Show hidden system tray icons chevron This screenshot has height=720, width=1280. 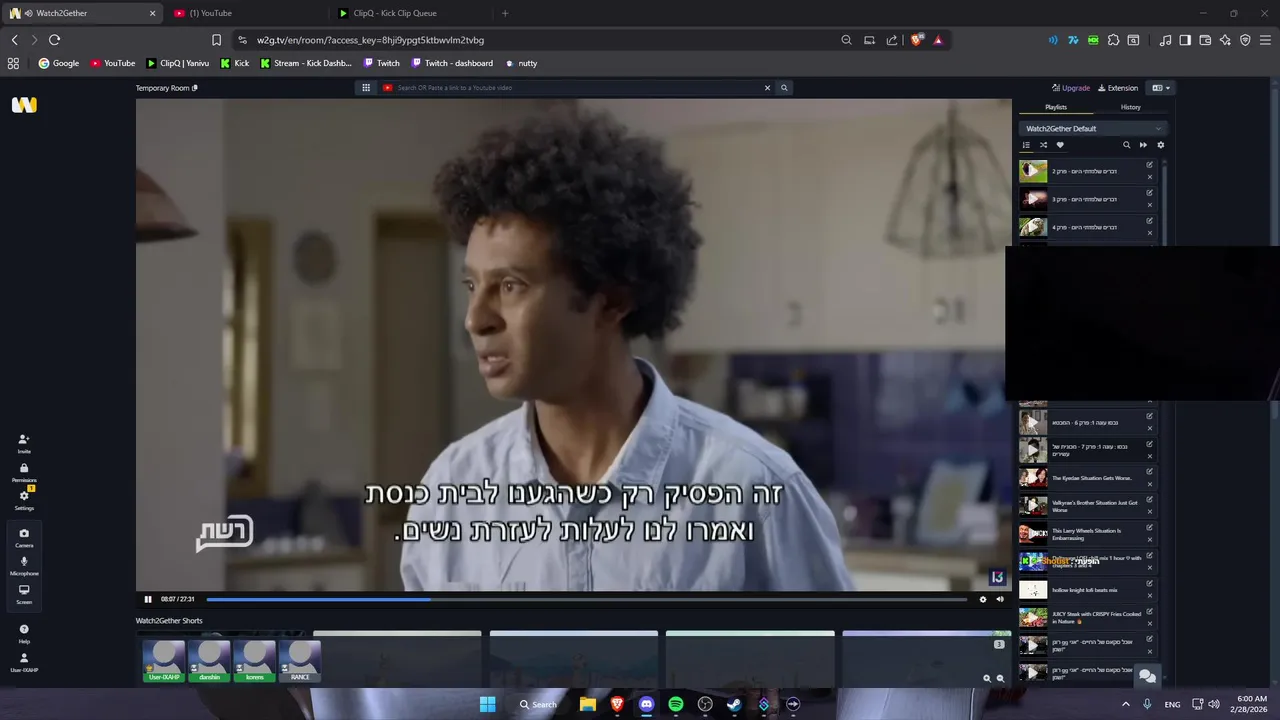1125,704
